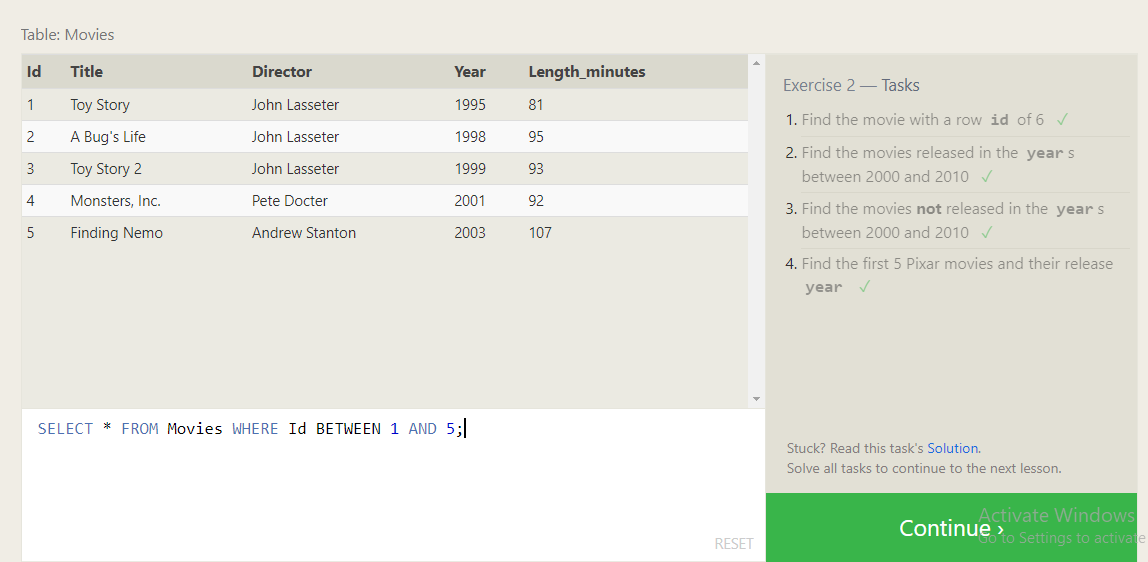
Task: Click the results scrollbar up arrow
Action: pyautogui.click(x=756, y=62)
